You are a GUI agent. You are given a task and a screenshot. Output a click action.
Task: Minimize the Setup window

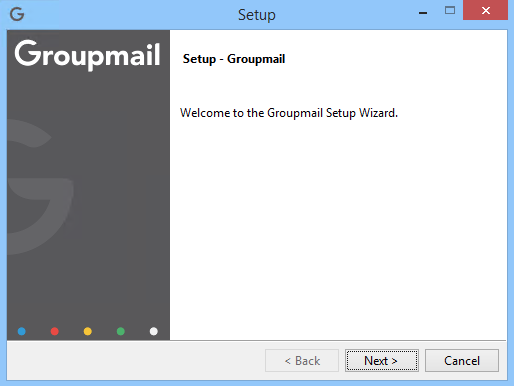(x=423, y=13)
